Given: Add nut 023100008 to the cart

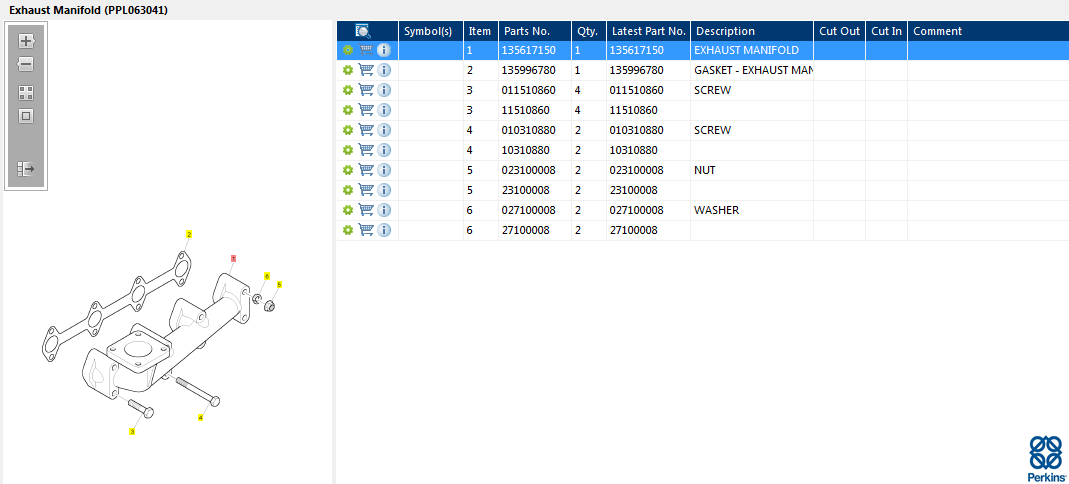Looking at the screenshot, I should coord(366,170).
